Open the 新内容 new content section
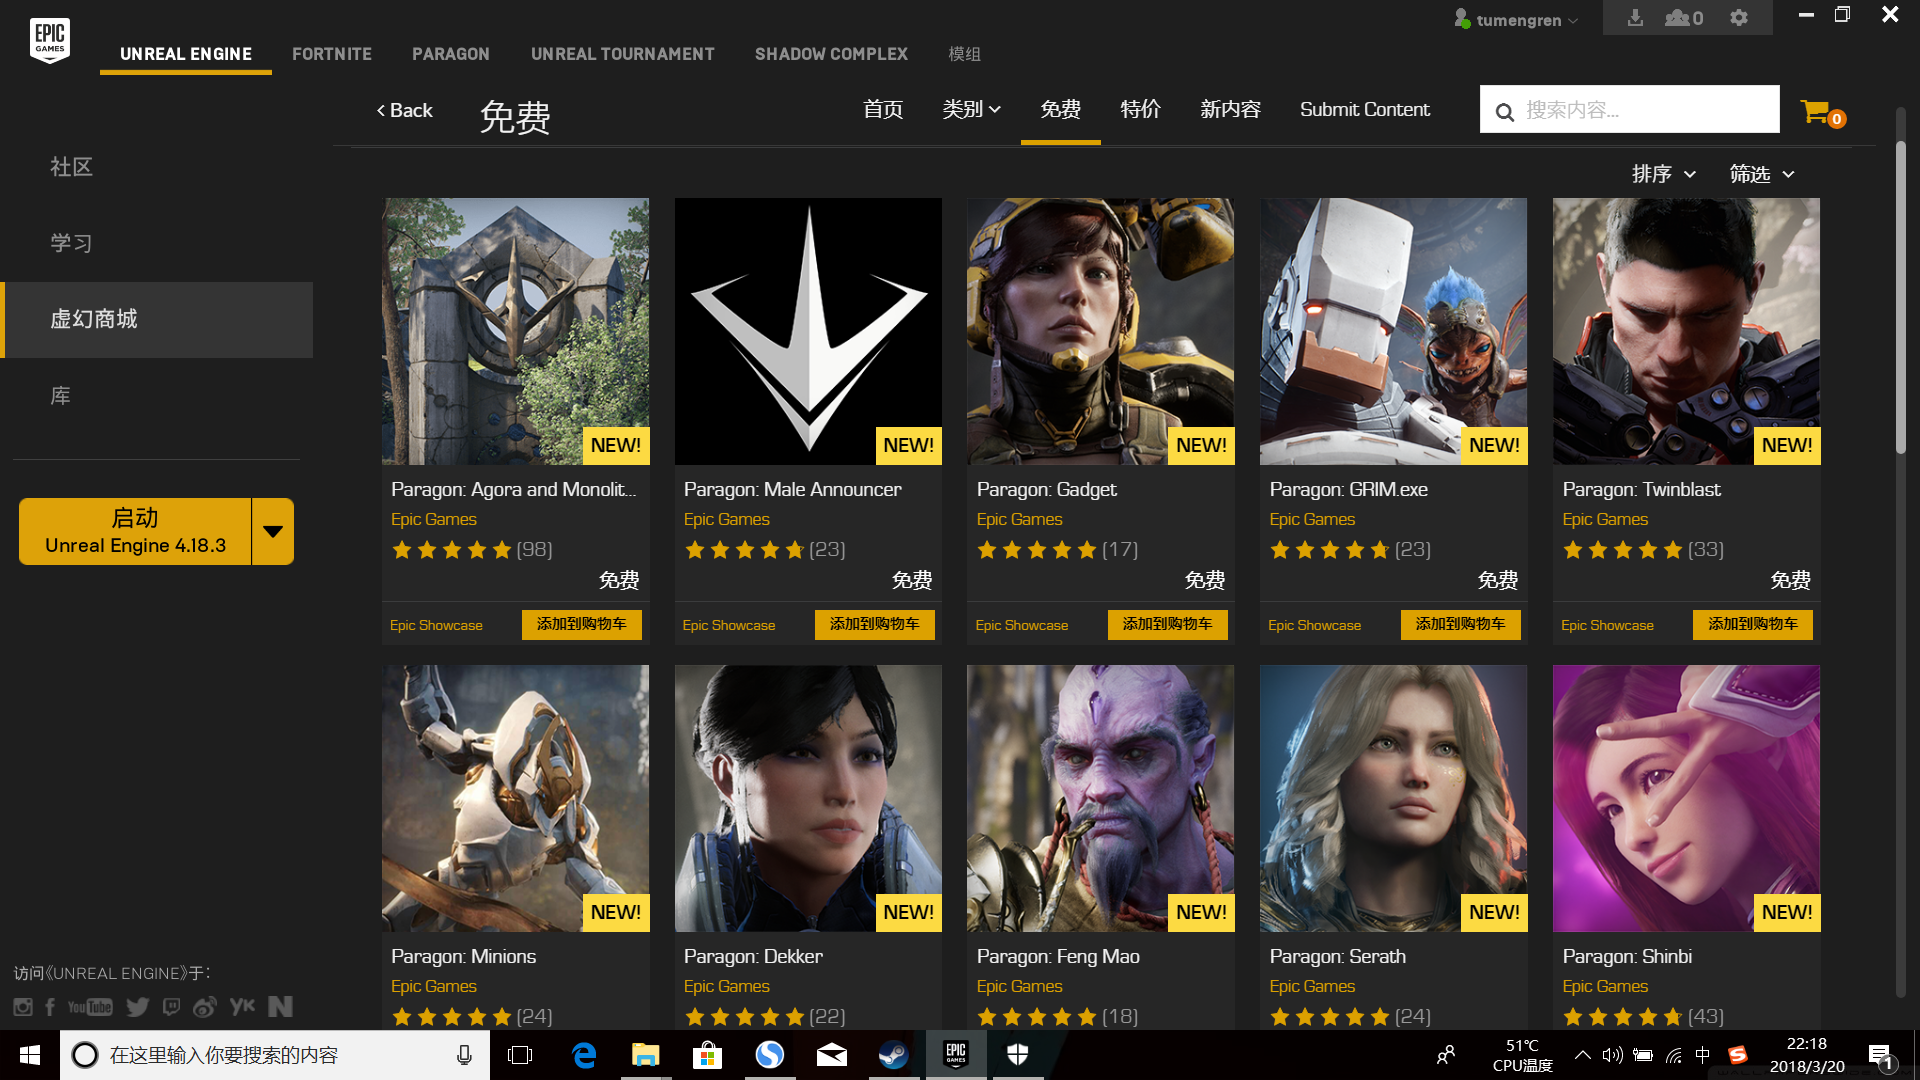The width and height of the screenshot is (1920, 1080). coord(1231,110)
